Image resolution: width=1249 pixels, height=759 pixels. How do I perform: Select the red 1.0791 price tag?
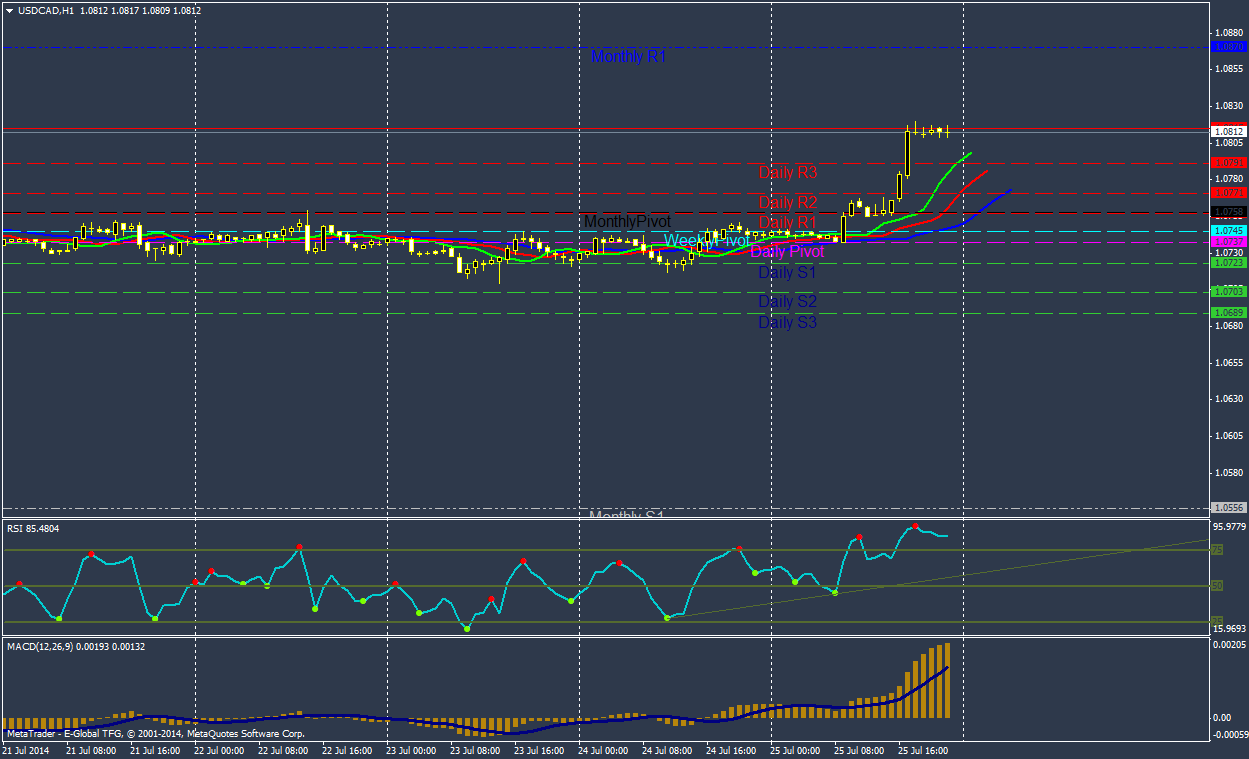click(1227, 162)
